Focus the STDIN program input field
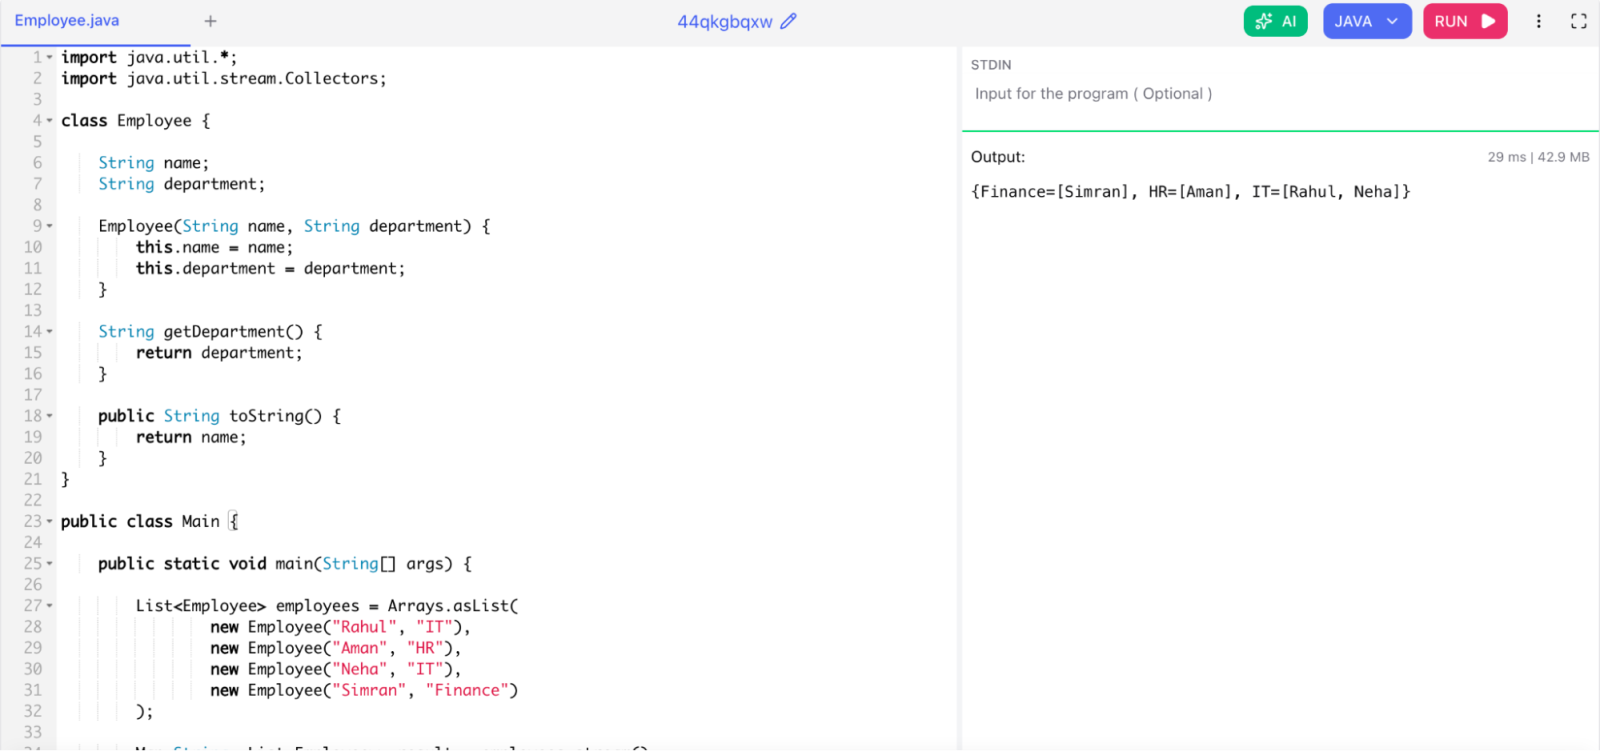The height and width of the screenshot is (751, 1600). coord(1280,94)
